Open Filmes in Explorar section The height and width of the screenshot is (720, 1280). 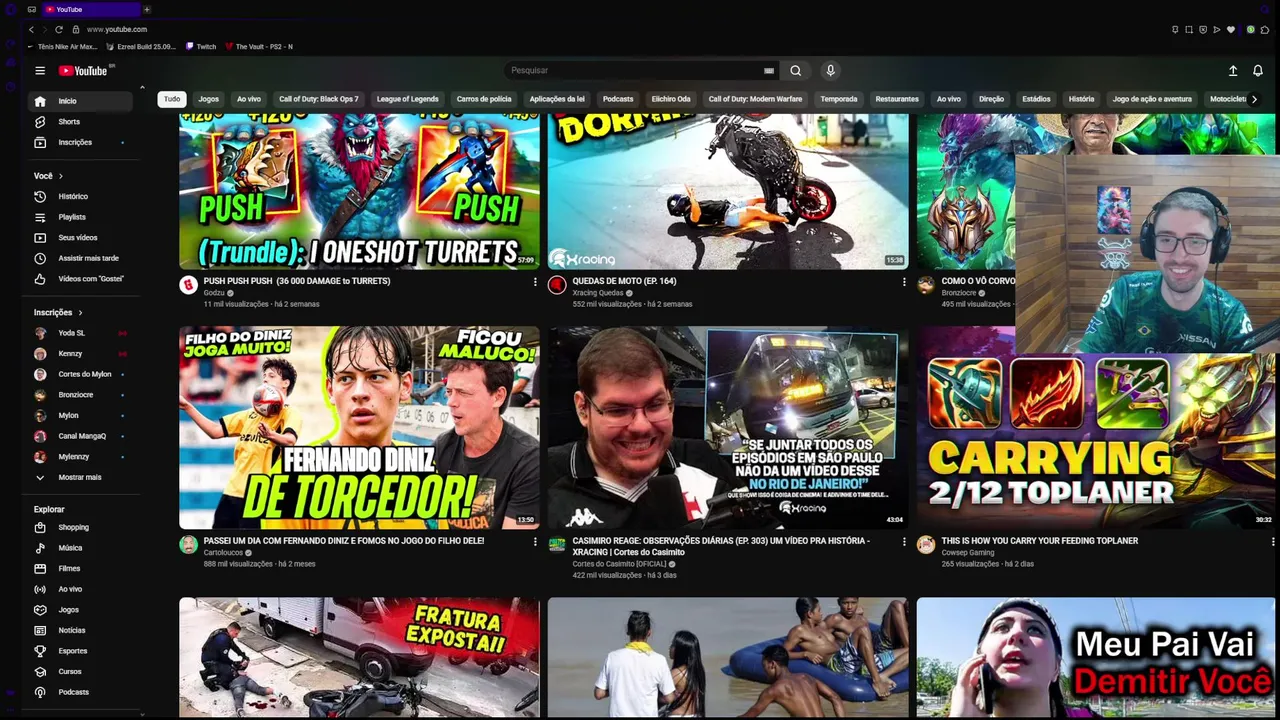click(x=80, y=569)
